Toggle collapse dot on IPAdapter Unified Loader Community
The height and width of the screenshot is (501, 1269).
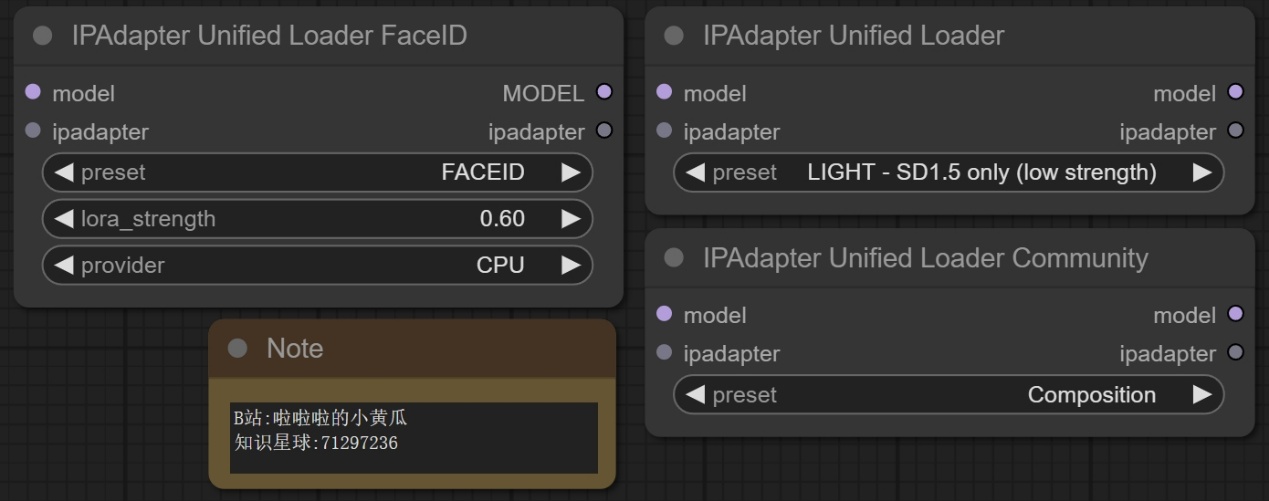pos(674,258)
